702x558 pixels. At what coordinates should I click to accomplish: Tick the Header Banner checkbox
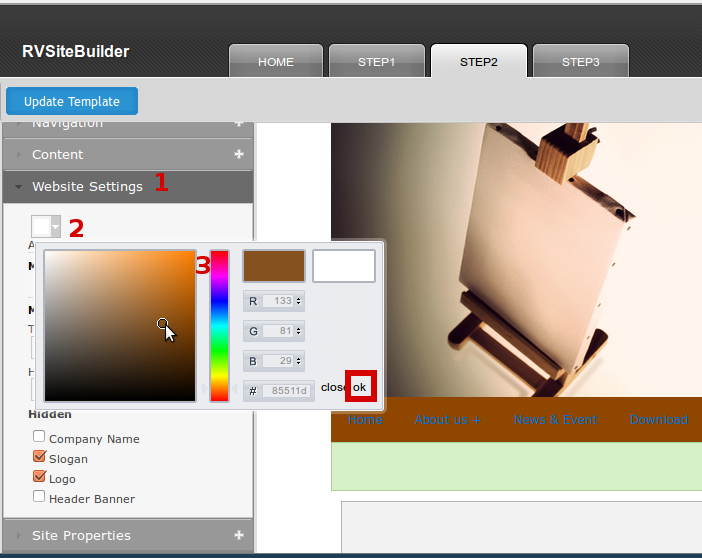coord(39,496)
